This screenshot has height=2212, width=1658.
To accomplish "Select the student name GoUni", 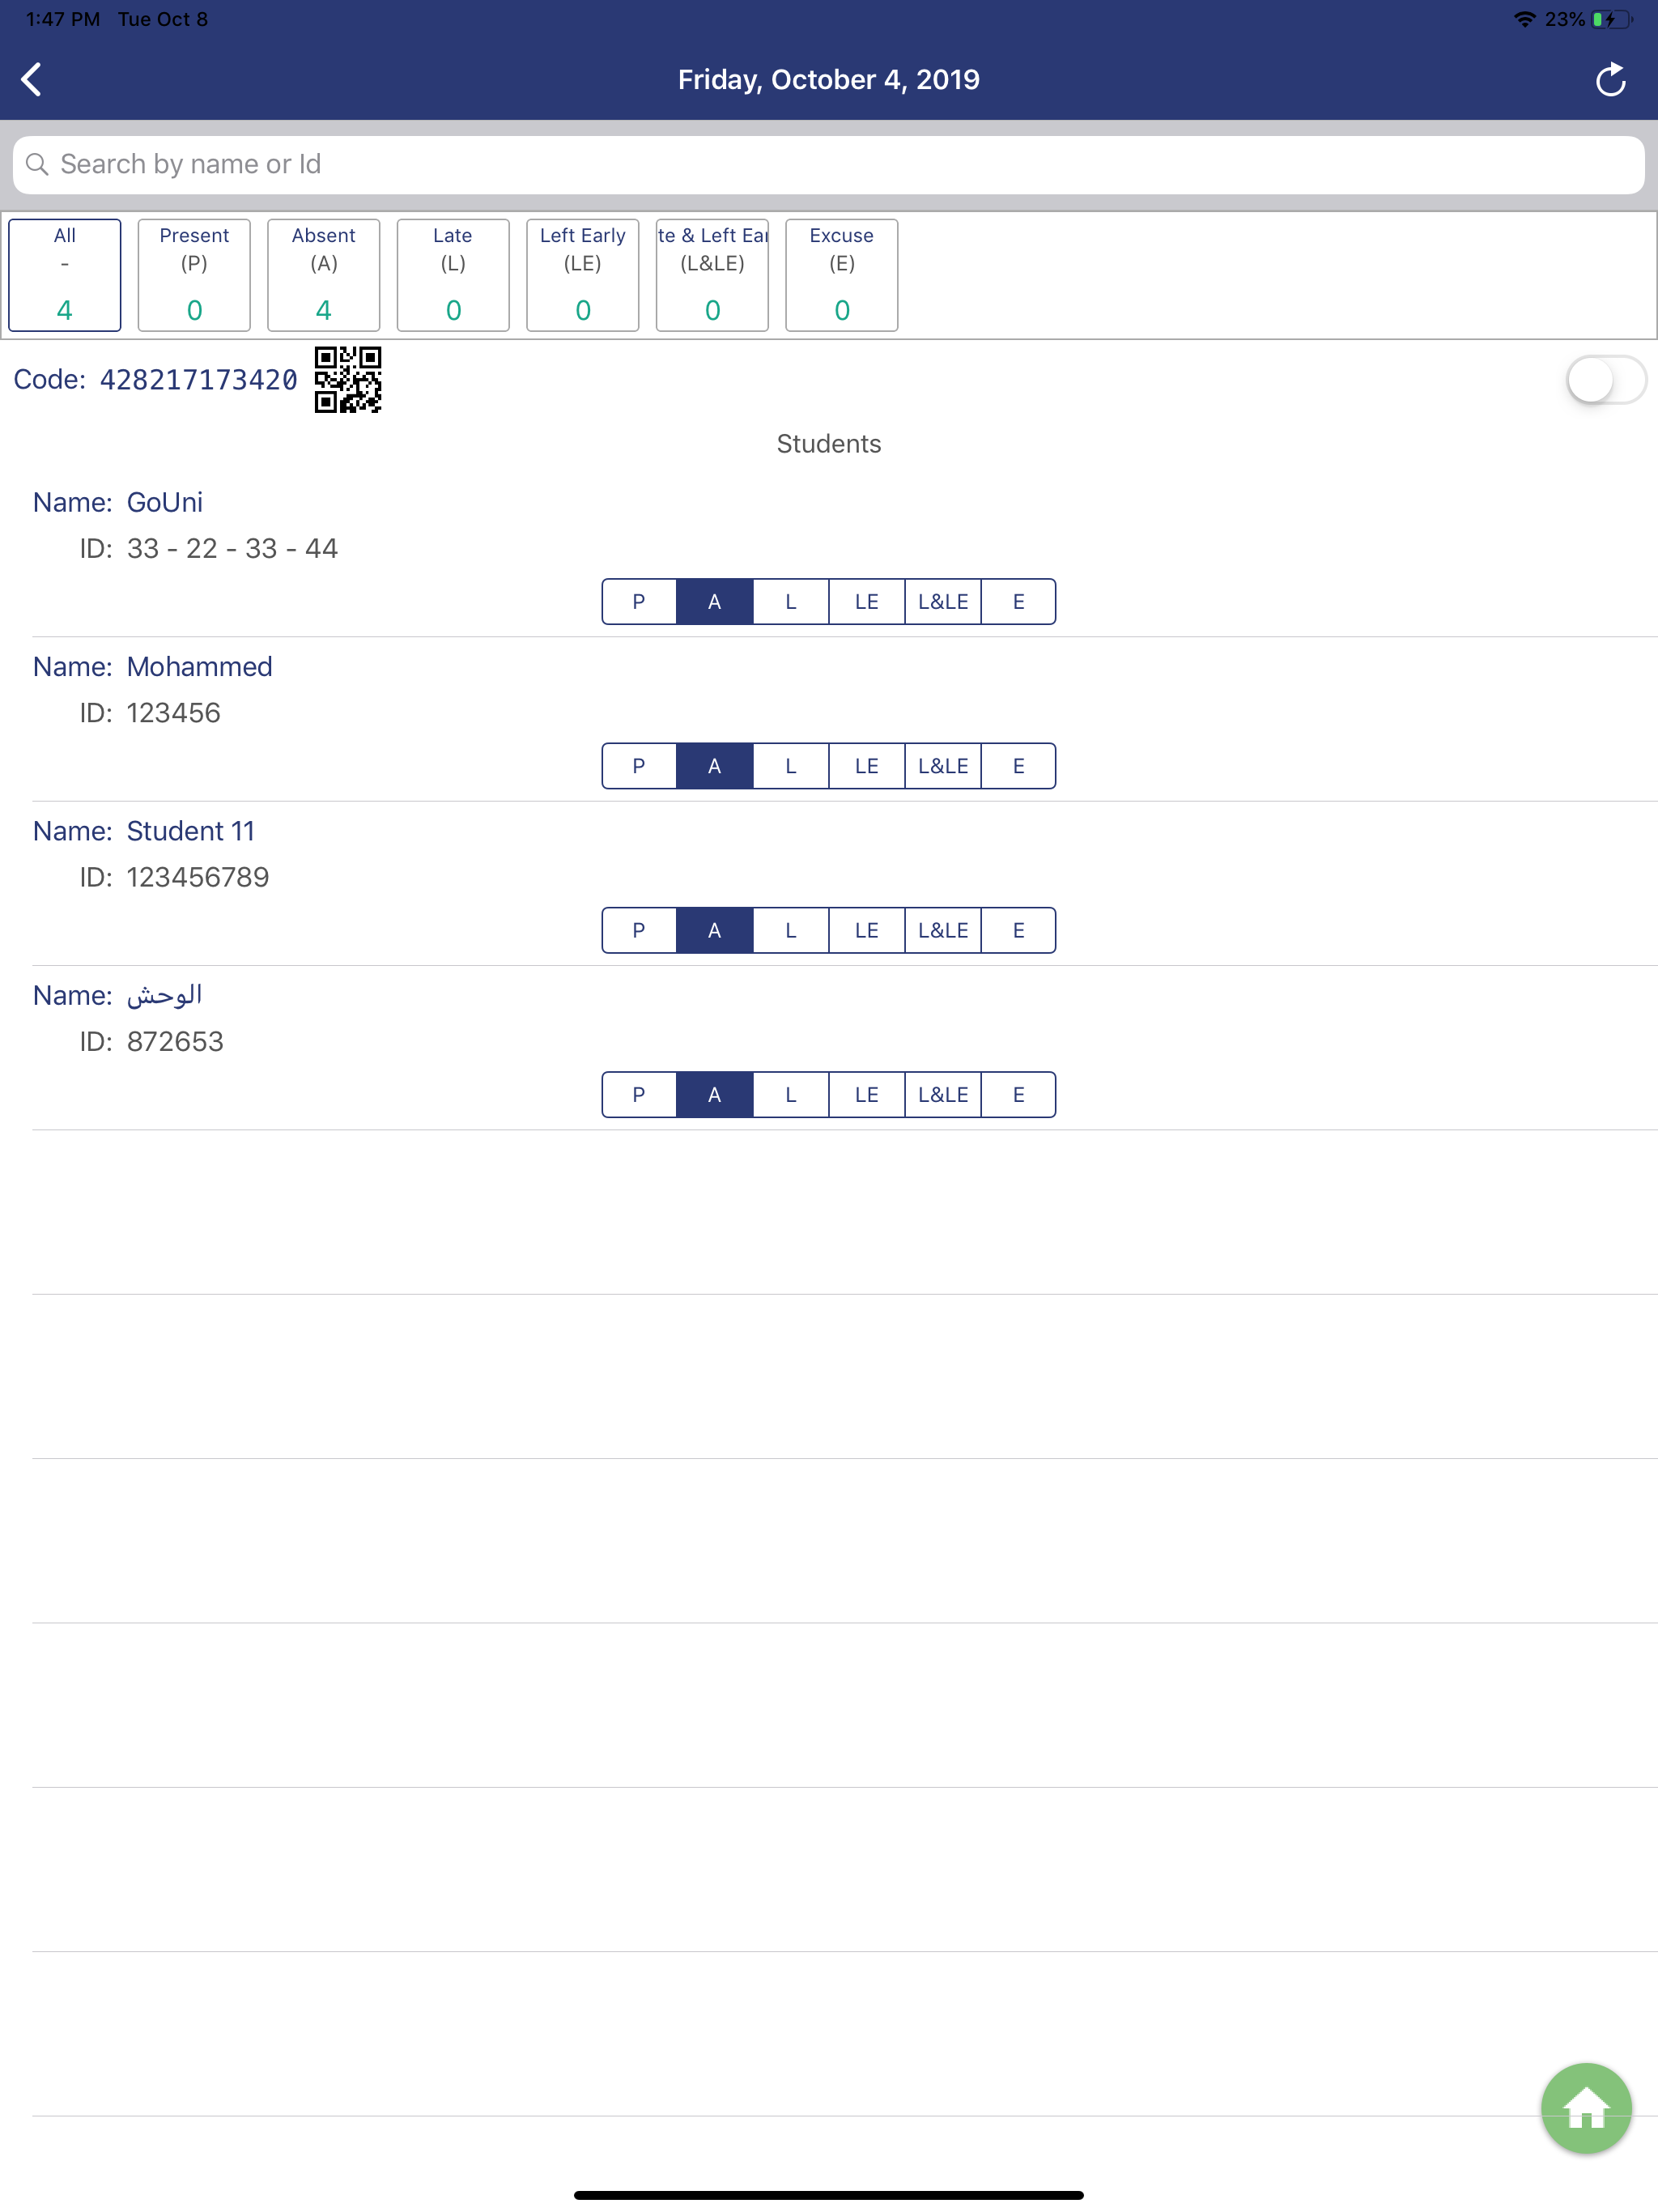I will click(165, 502).
